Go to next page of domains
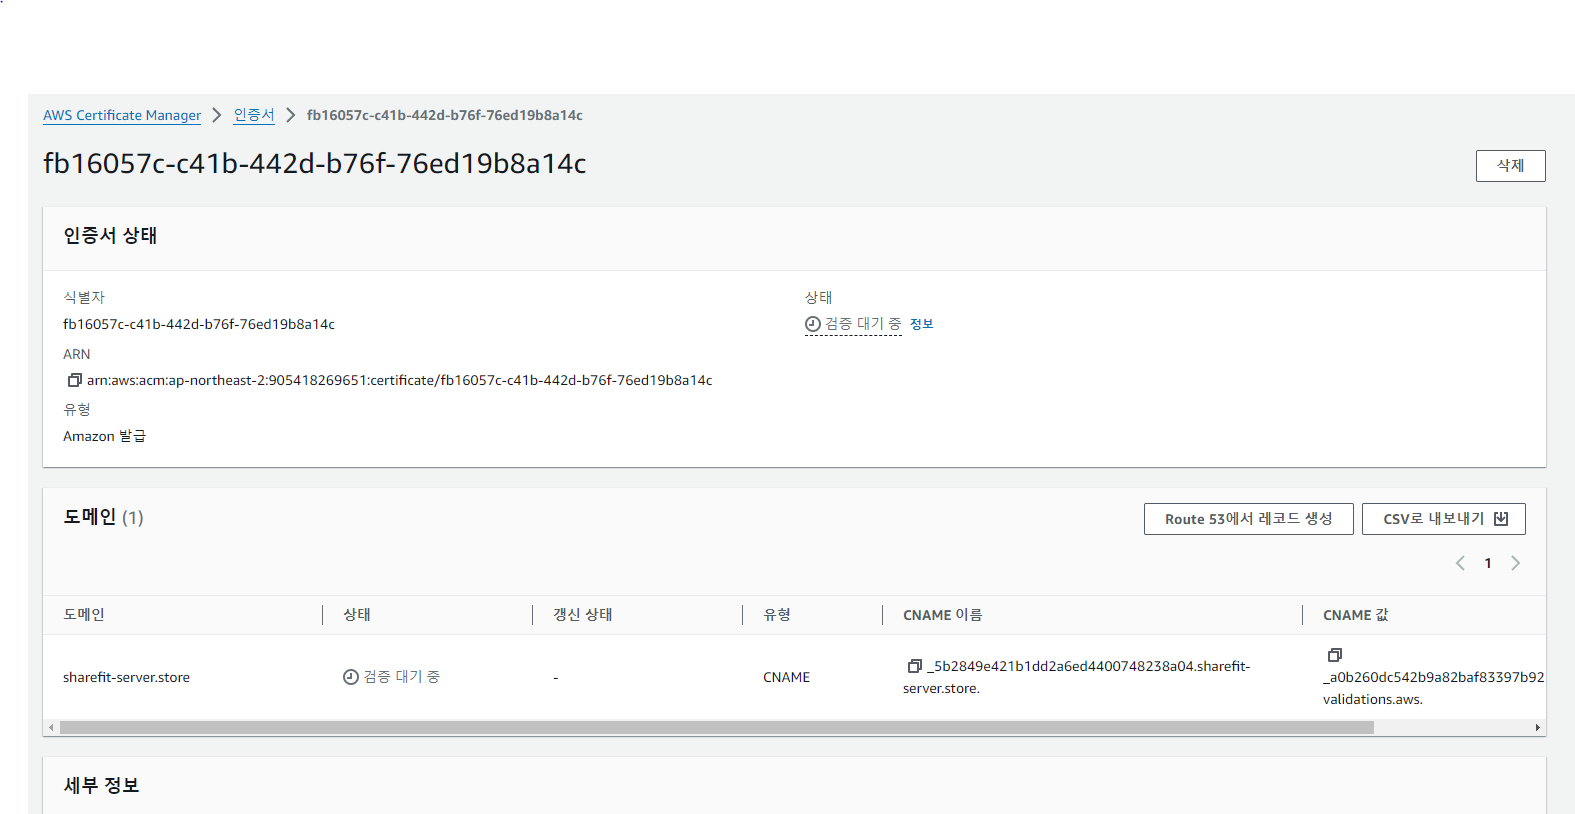 (x=1515, y=563)
